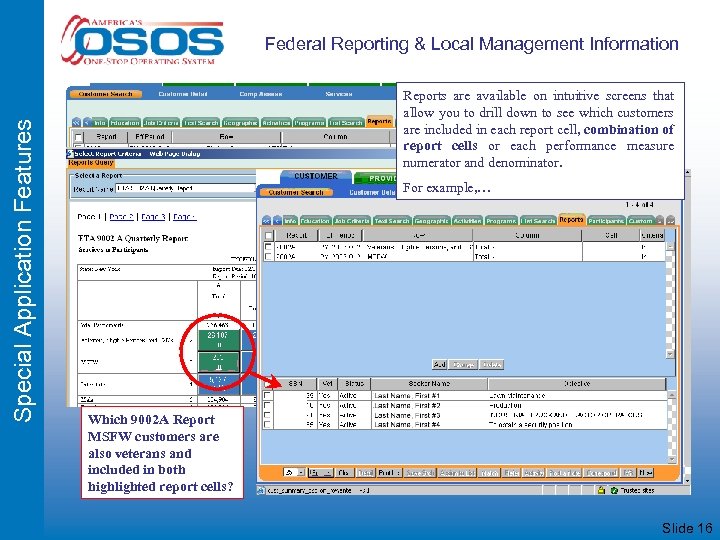Click the lock icon in the status bar
Viewport: 720px width, 540px height.
tap(601, 490)
